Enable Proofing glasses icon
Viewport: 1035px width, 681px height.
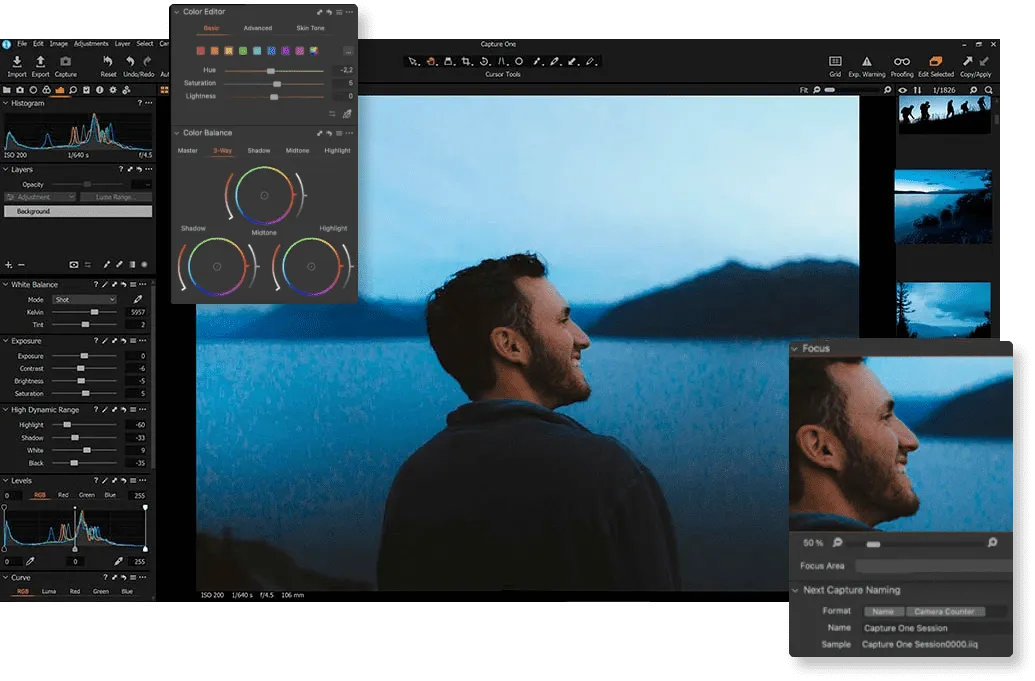(902, 64)
